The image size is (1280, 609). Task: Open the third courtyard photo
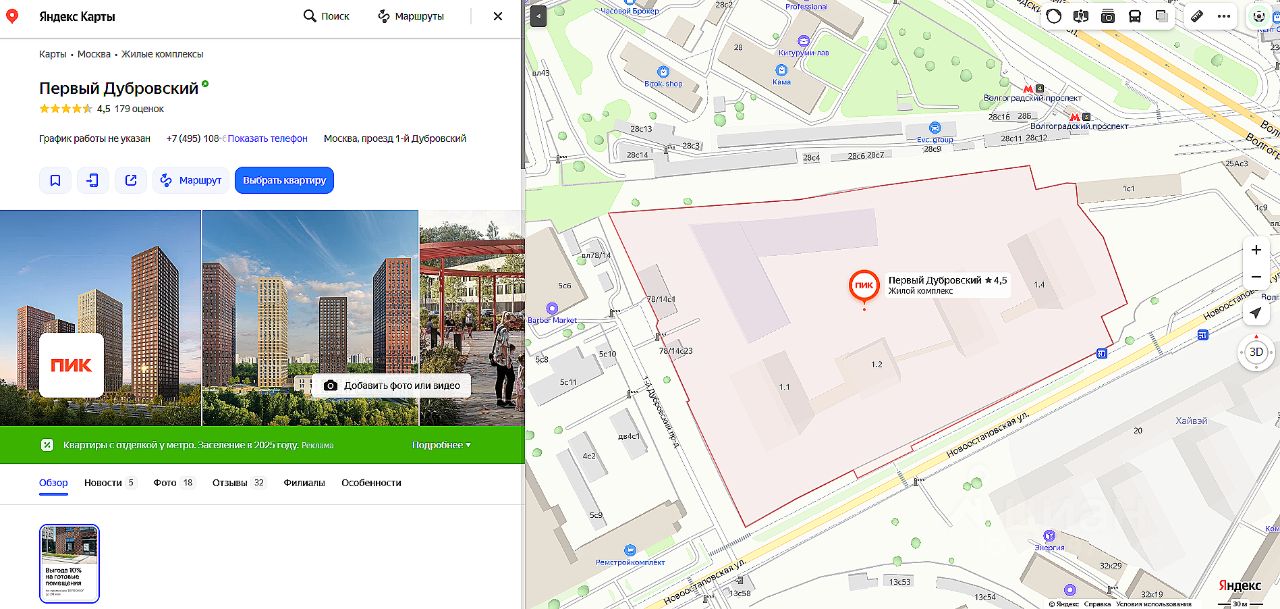(472, 318)
